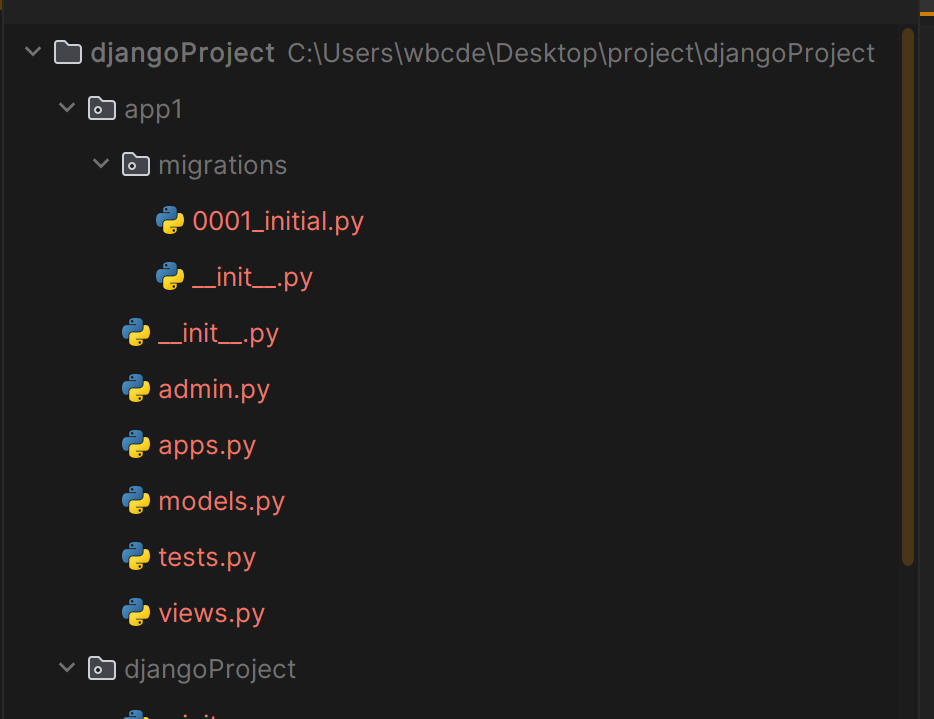This screenshot has width=934, height=719.
Task: Click the inner djangoProject package folder icon
Action: pos(102,669)
